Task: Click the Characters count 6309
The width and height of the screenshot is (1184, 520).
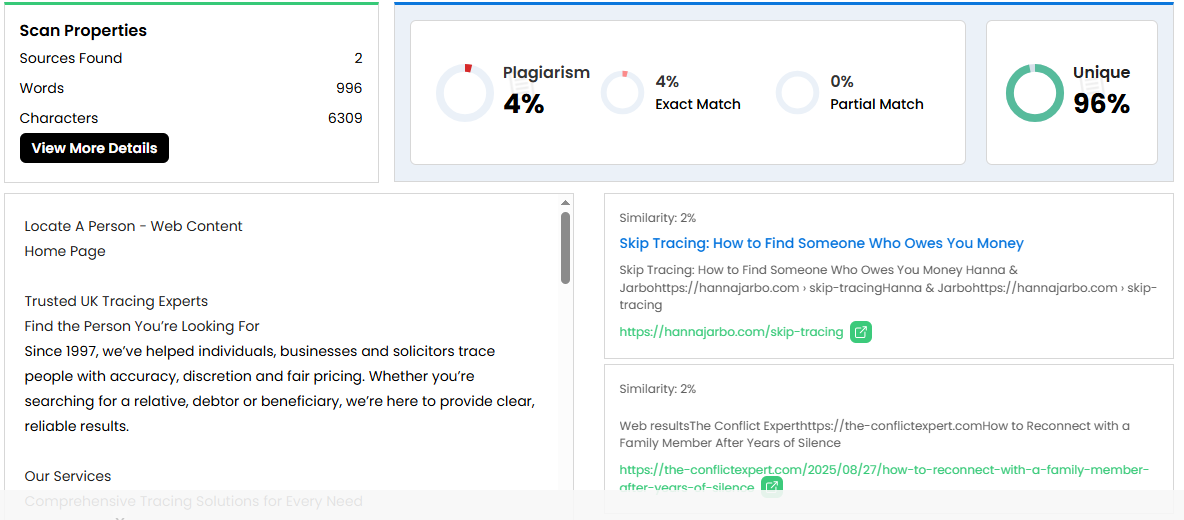Action: pos(345,118)
